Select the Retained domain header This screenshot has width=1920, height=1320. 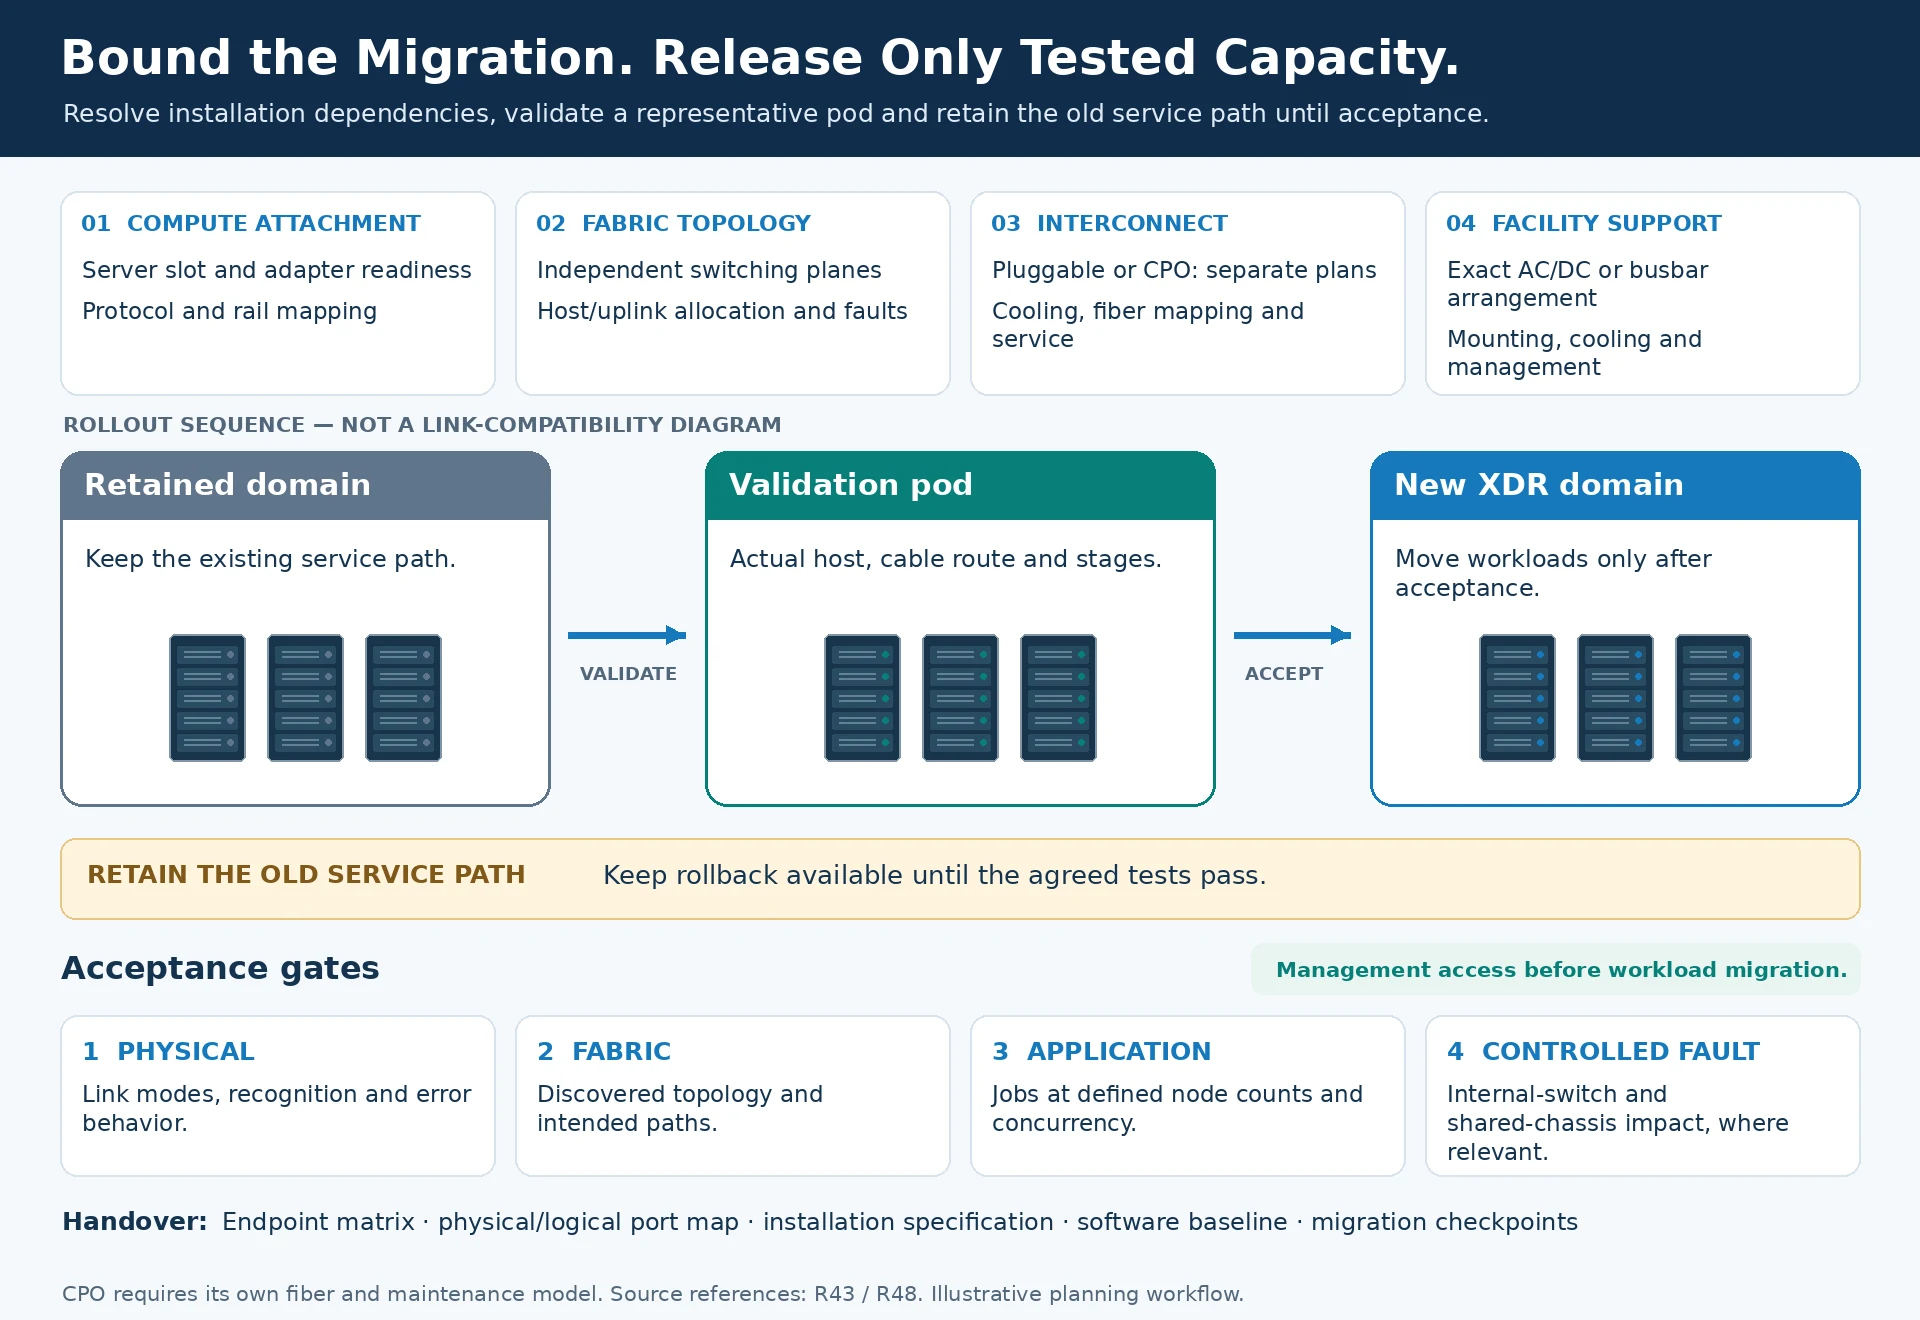[x=305, y=486]
